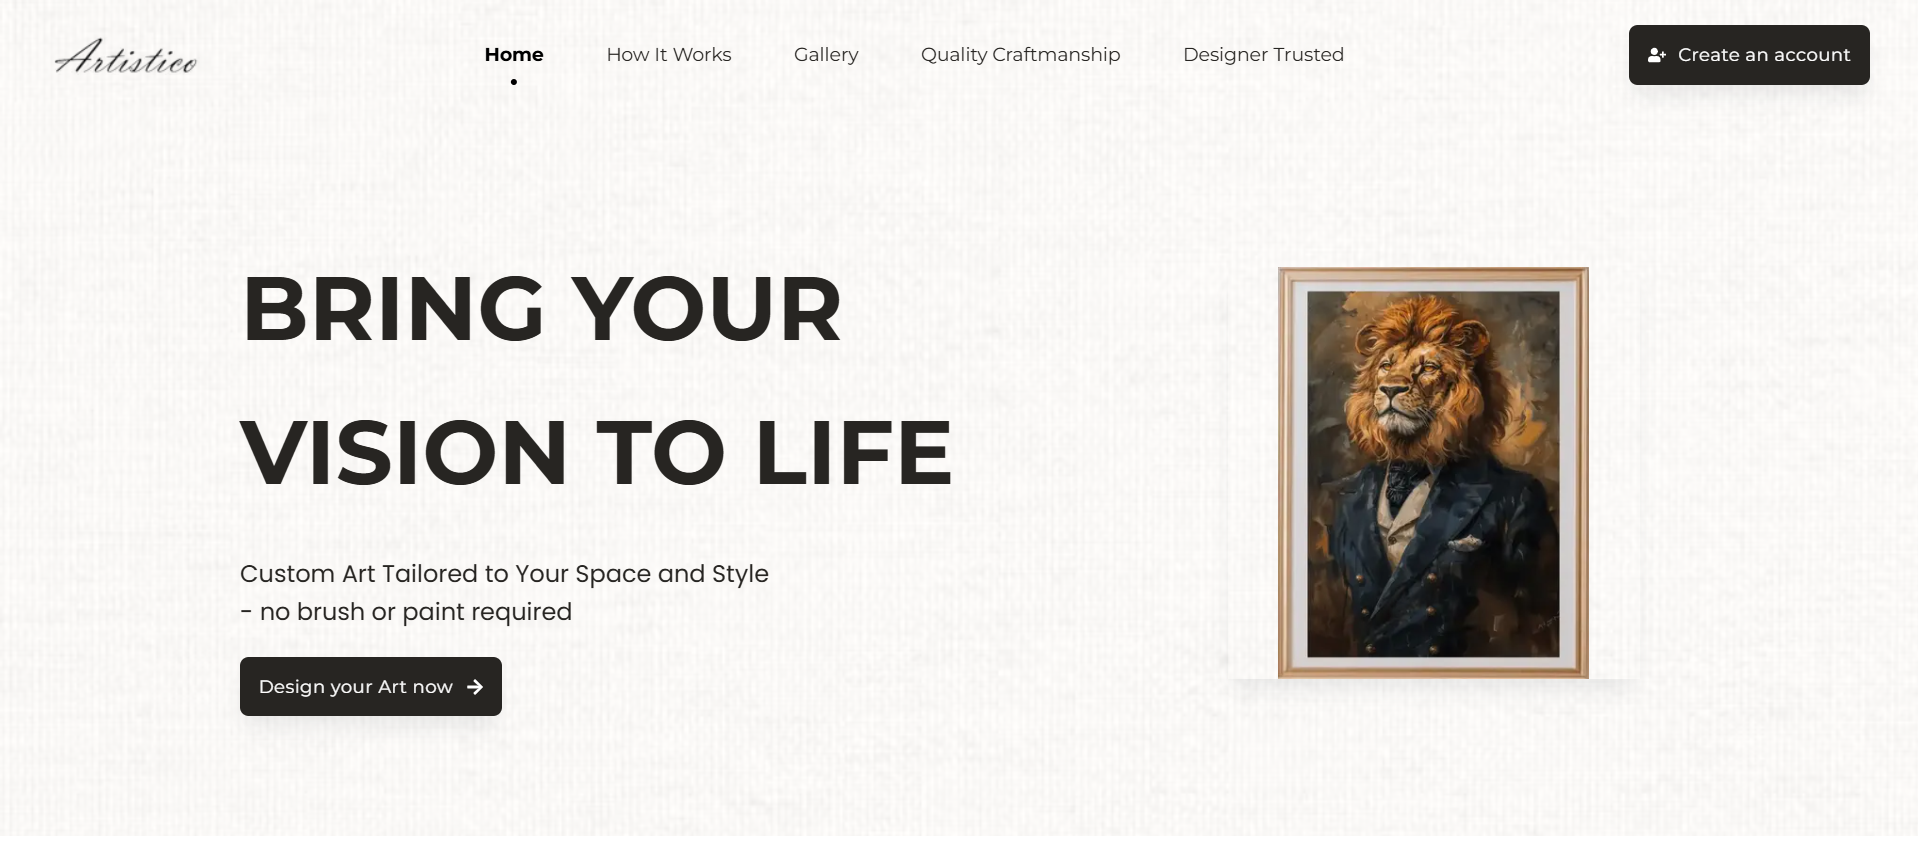
Task: Open the Gallery nav link
Action: pyautogui.click(x=826, y=55)
